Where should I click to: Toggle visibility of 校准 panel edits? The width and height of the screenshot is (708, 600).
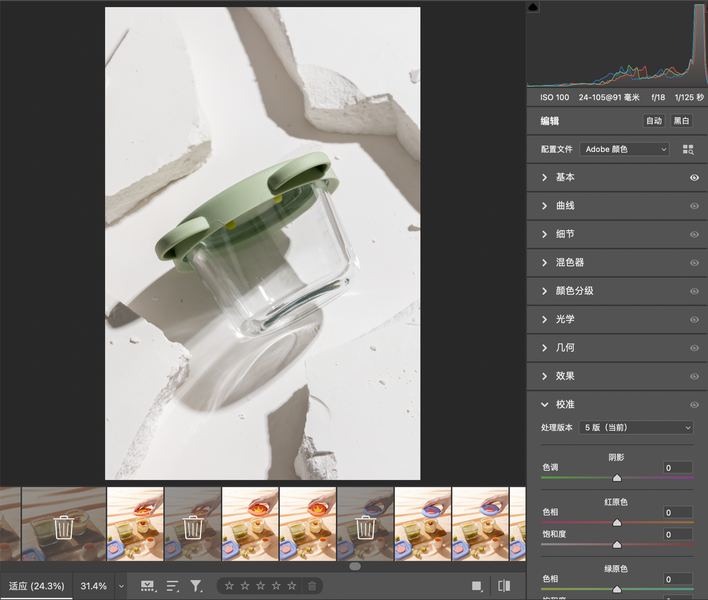694,405
